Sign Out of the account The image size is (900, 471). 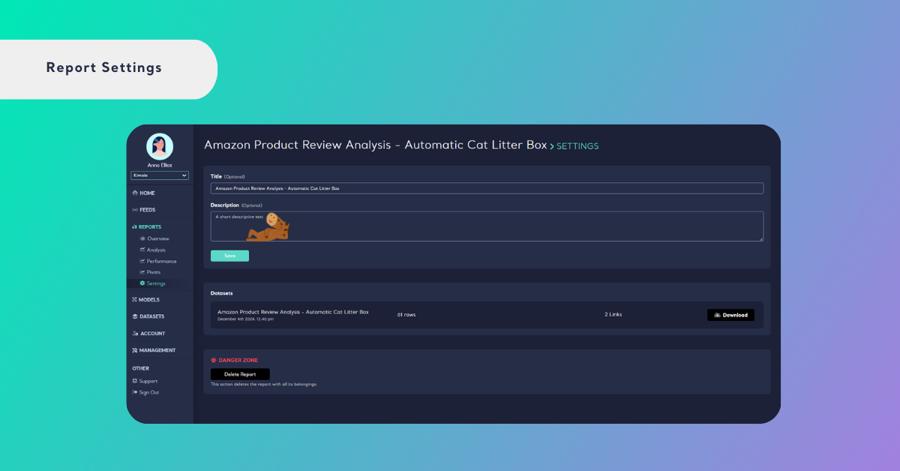[x=146, y=392]
